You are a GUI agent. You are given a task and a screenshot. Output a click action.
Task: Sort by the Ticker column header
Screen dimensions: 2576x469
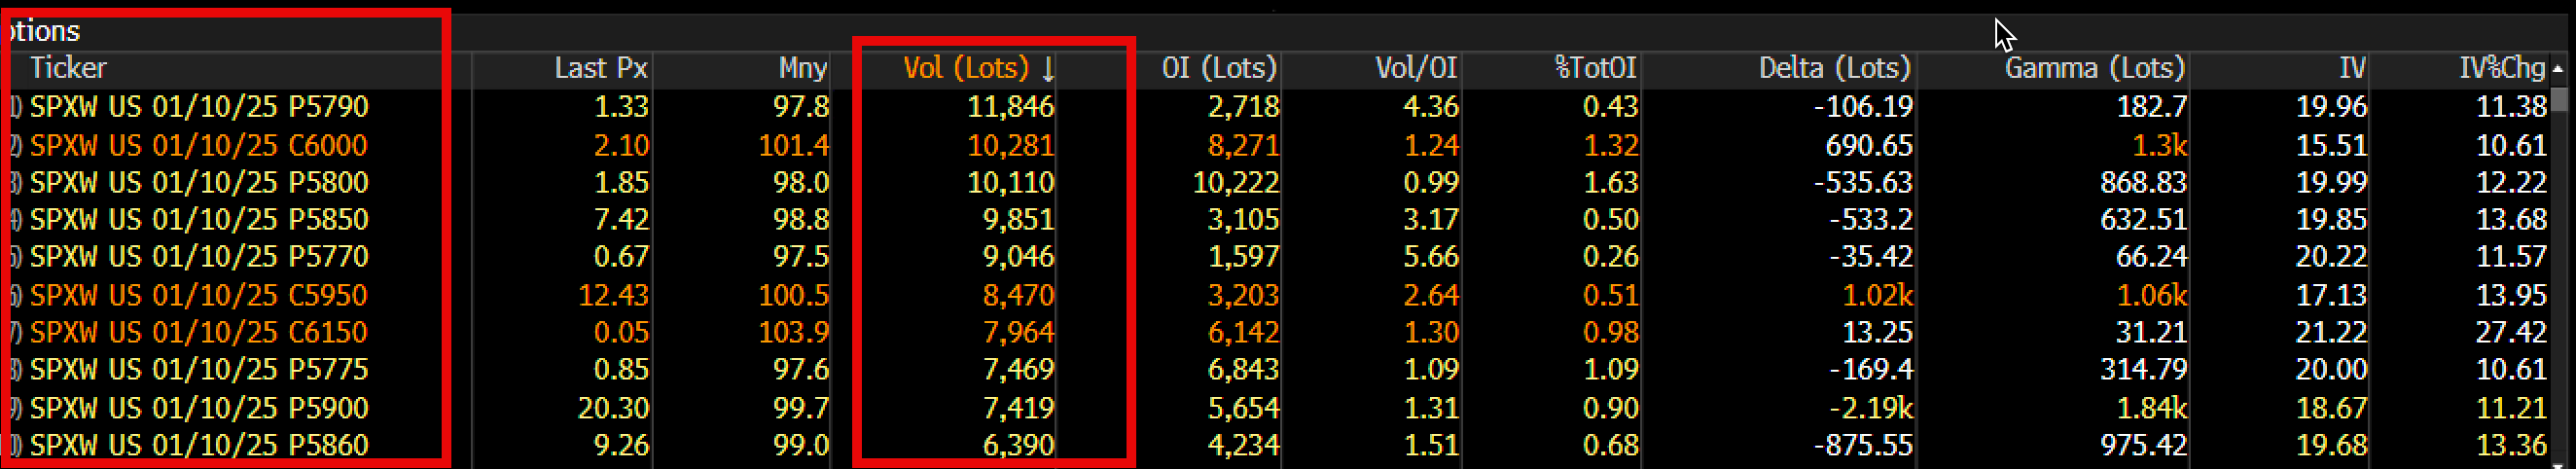pyautogui.click(x=68, y=68)
